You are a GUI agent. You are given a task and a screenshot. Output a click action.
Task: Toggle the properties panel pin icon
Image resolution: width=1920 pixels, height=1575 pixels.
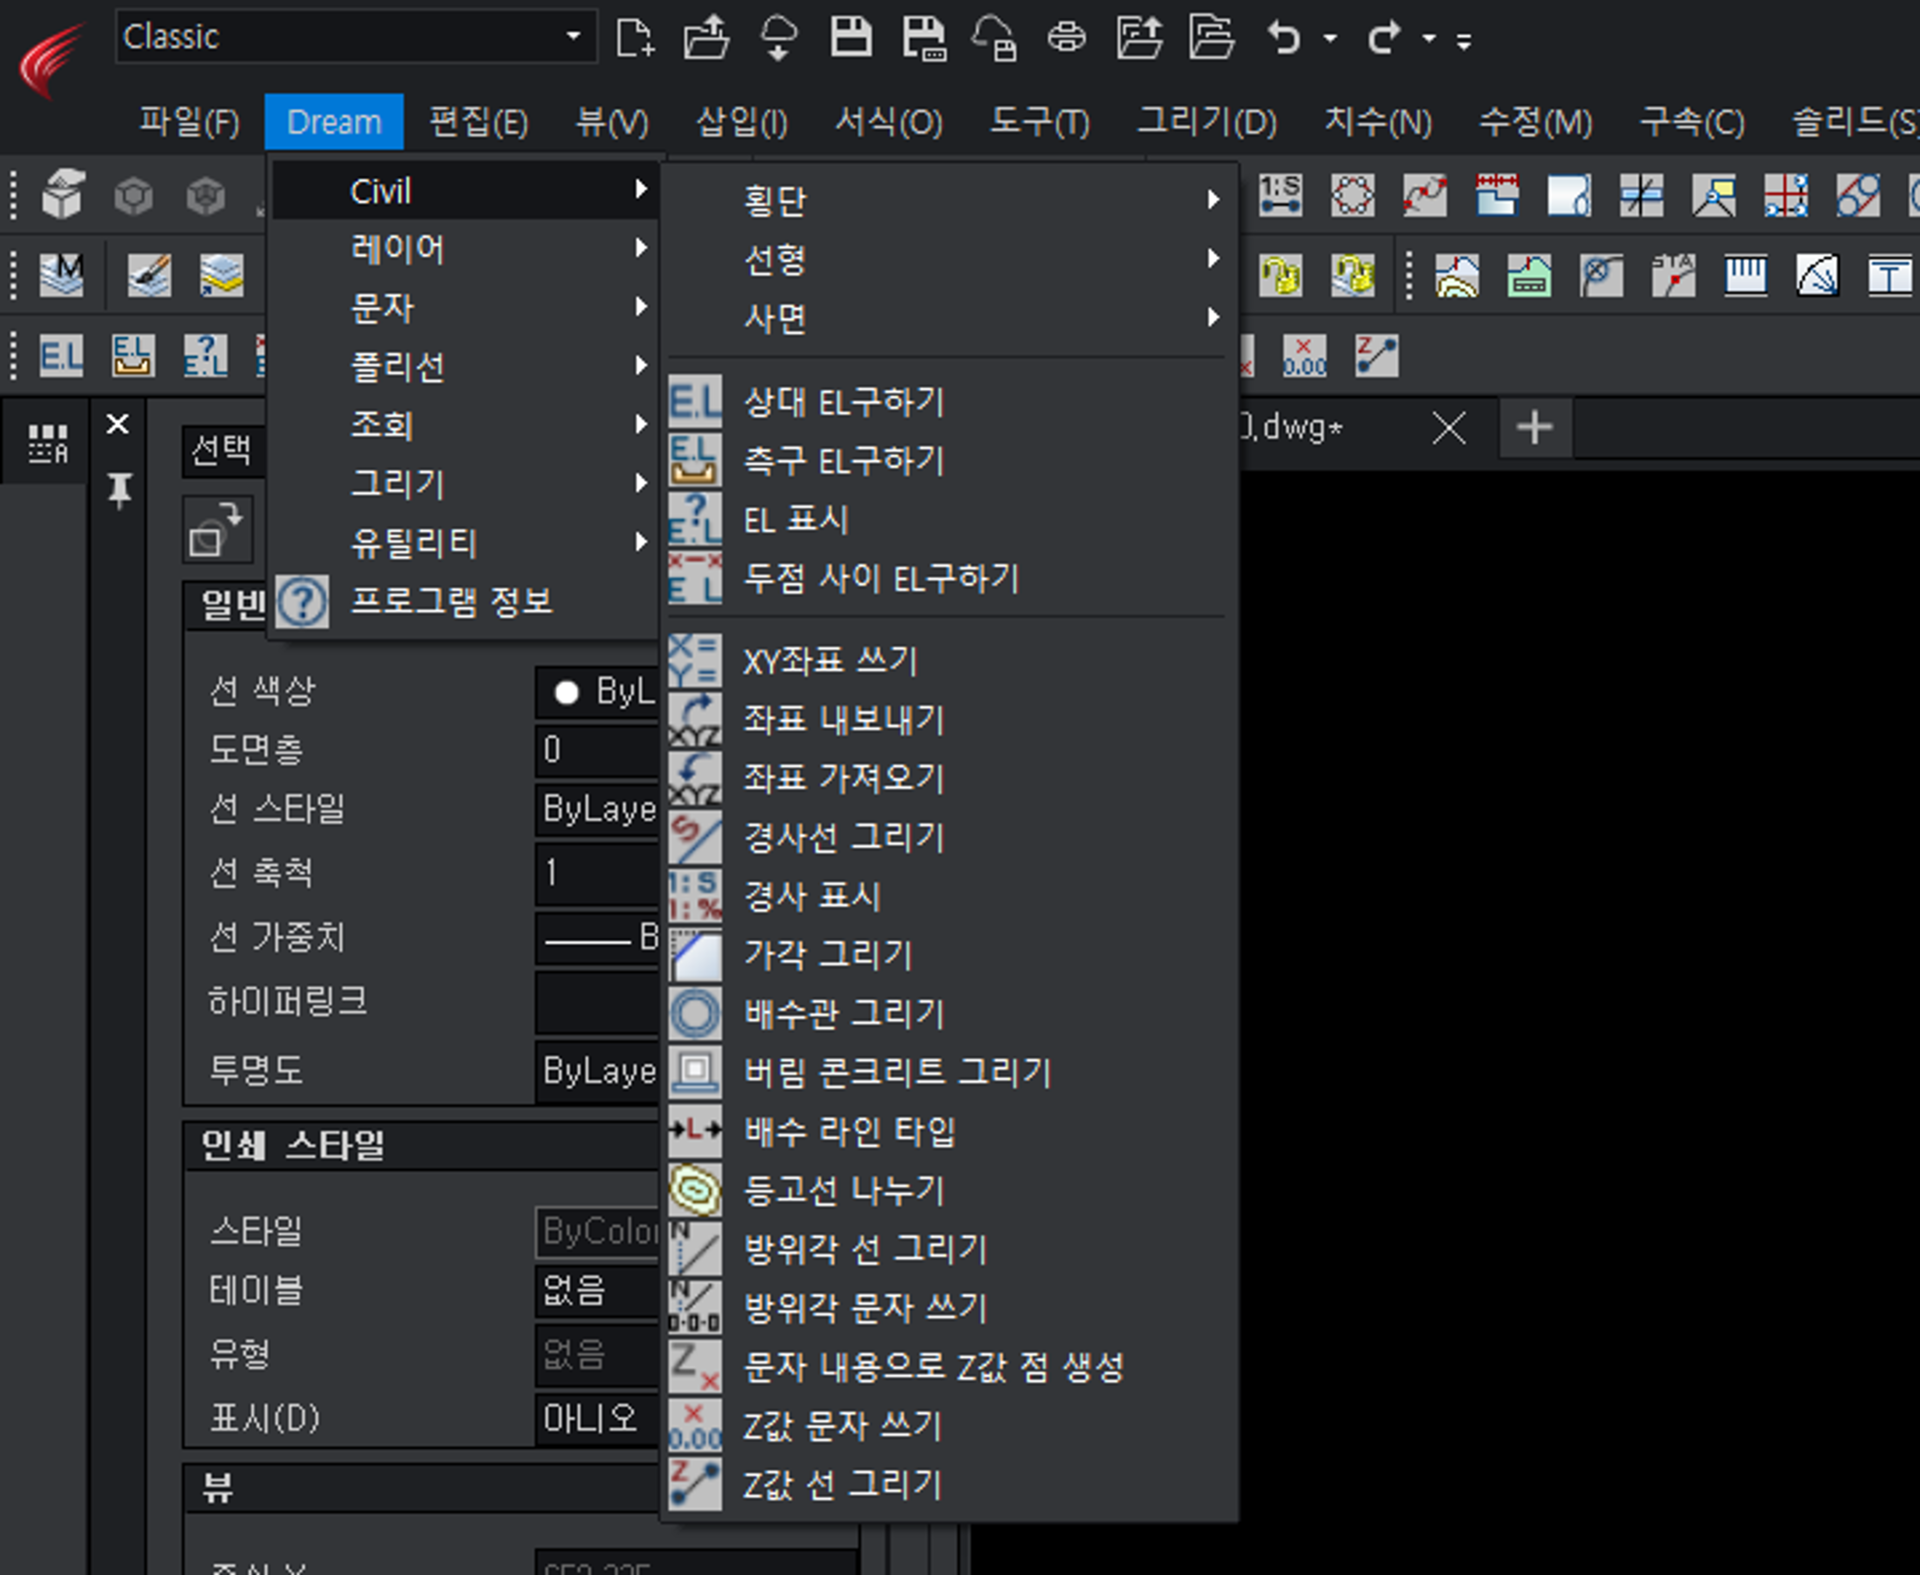119,490
